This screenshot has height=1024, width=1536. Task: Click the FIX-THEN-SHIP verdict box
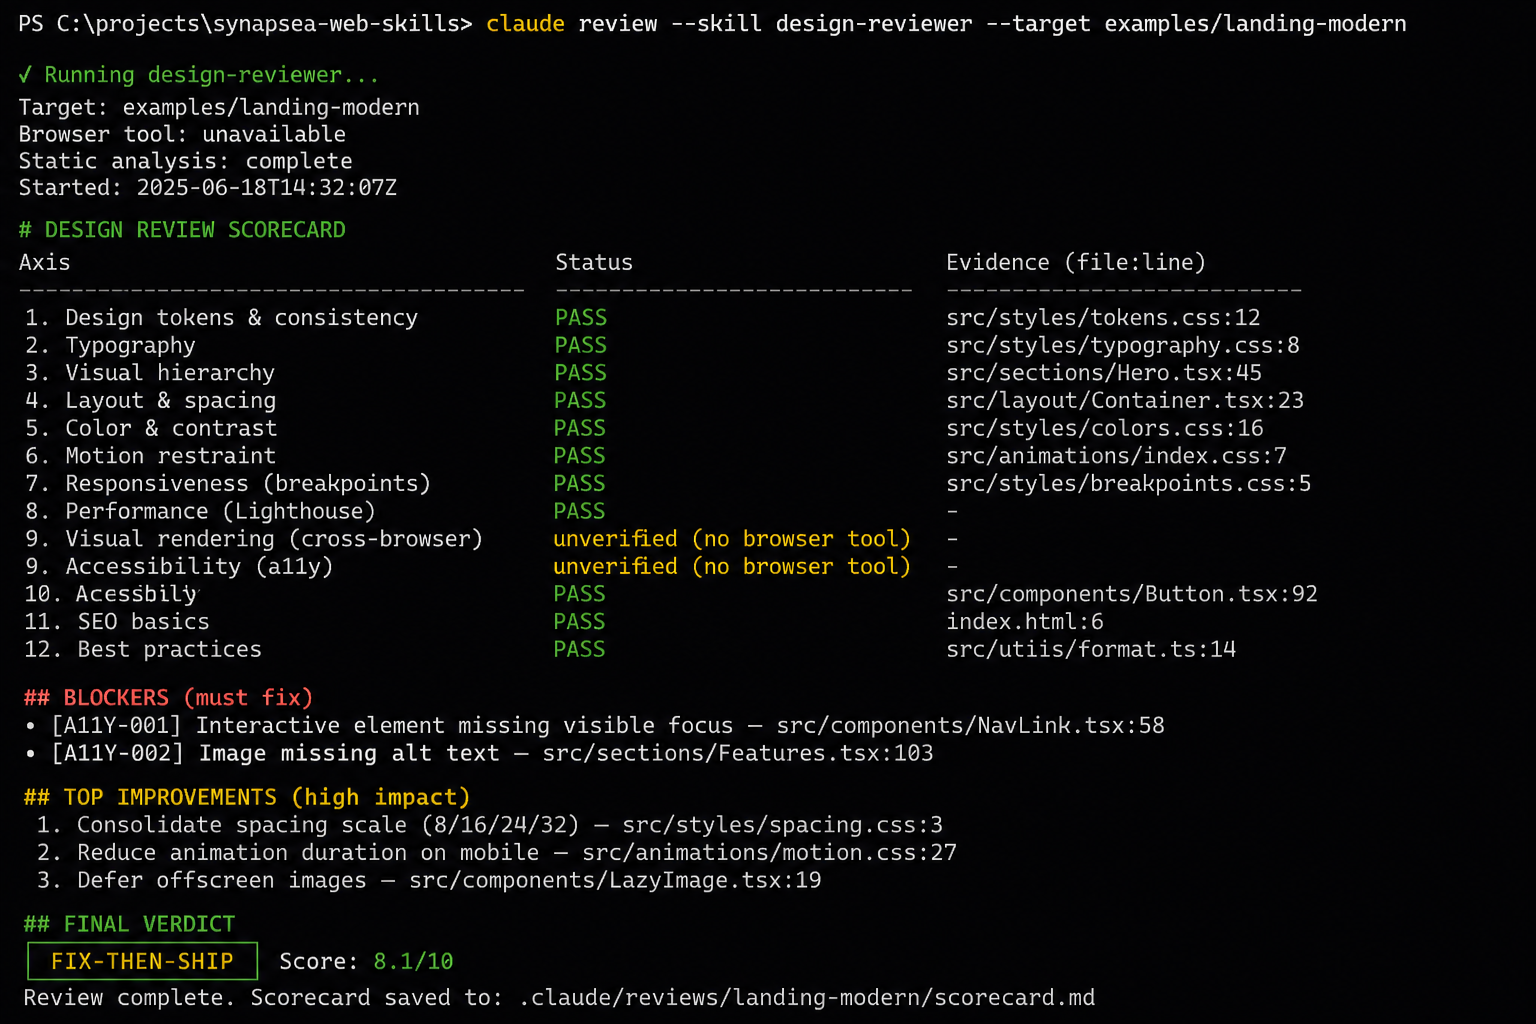(x=142, y=961)
